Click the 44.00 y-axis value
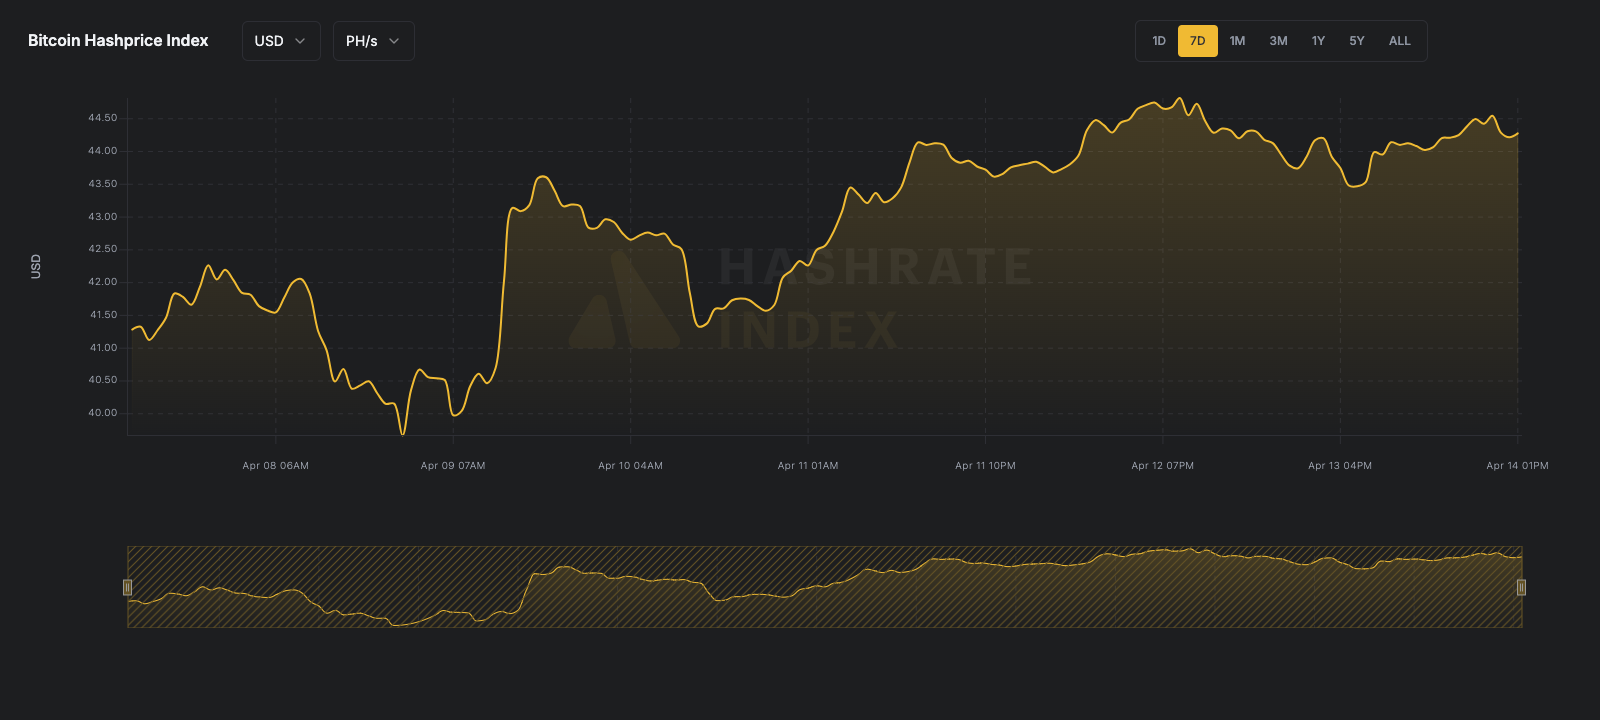 pyautogui.click(x=102, y=151)
